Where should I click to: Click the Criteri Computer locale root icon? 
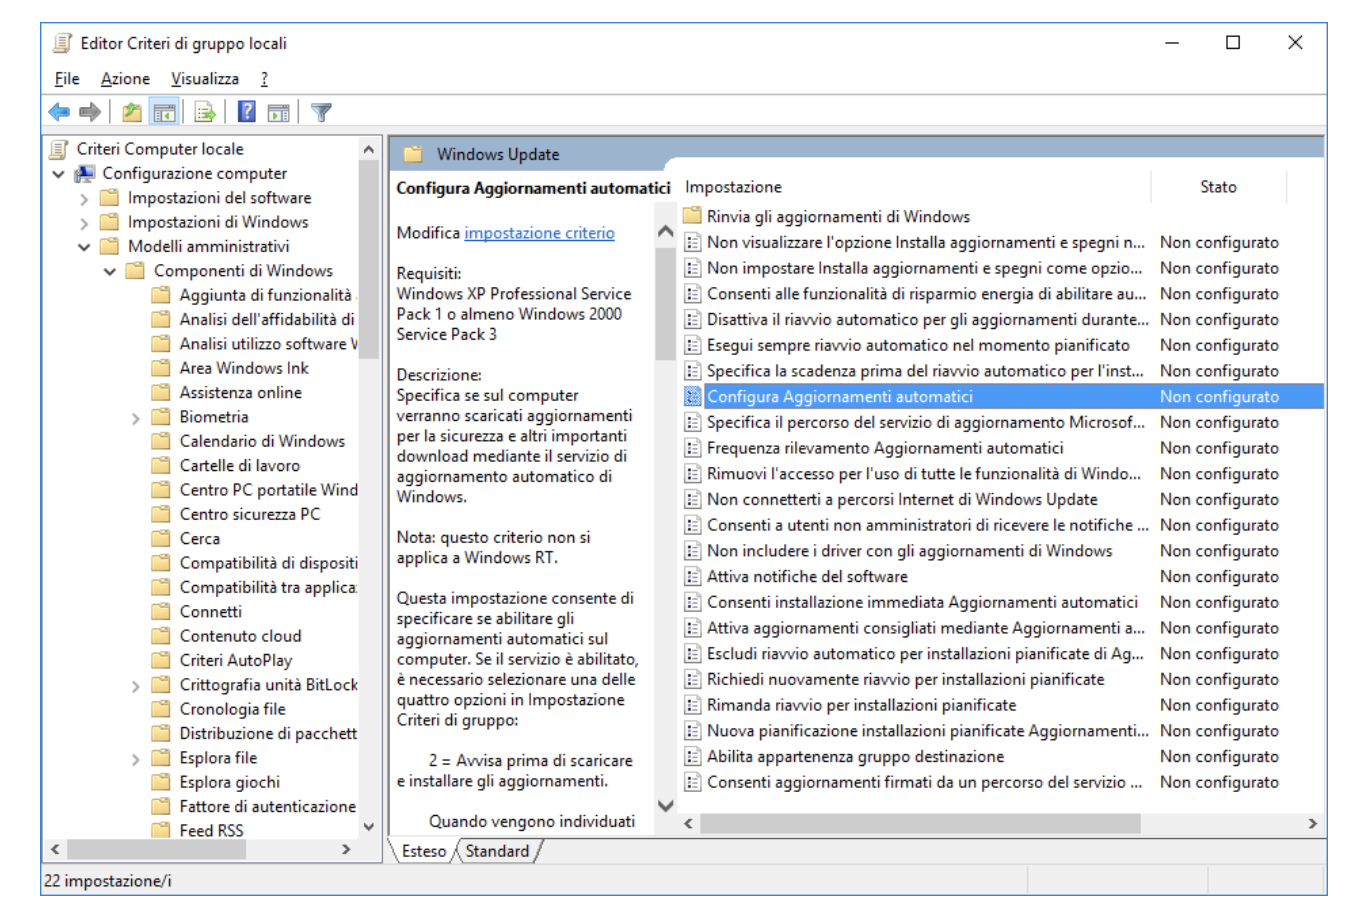click(x=60, y=149)
